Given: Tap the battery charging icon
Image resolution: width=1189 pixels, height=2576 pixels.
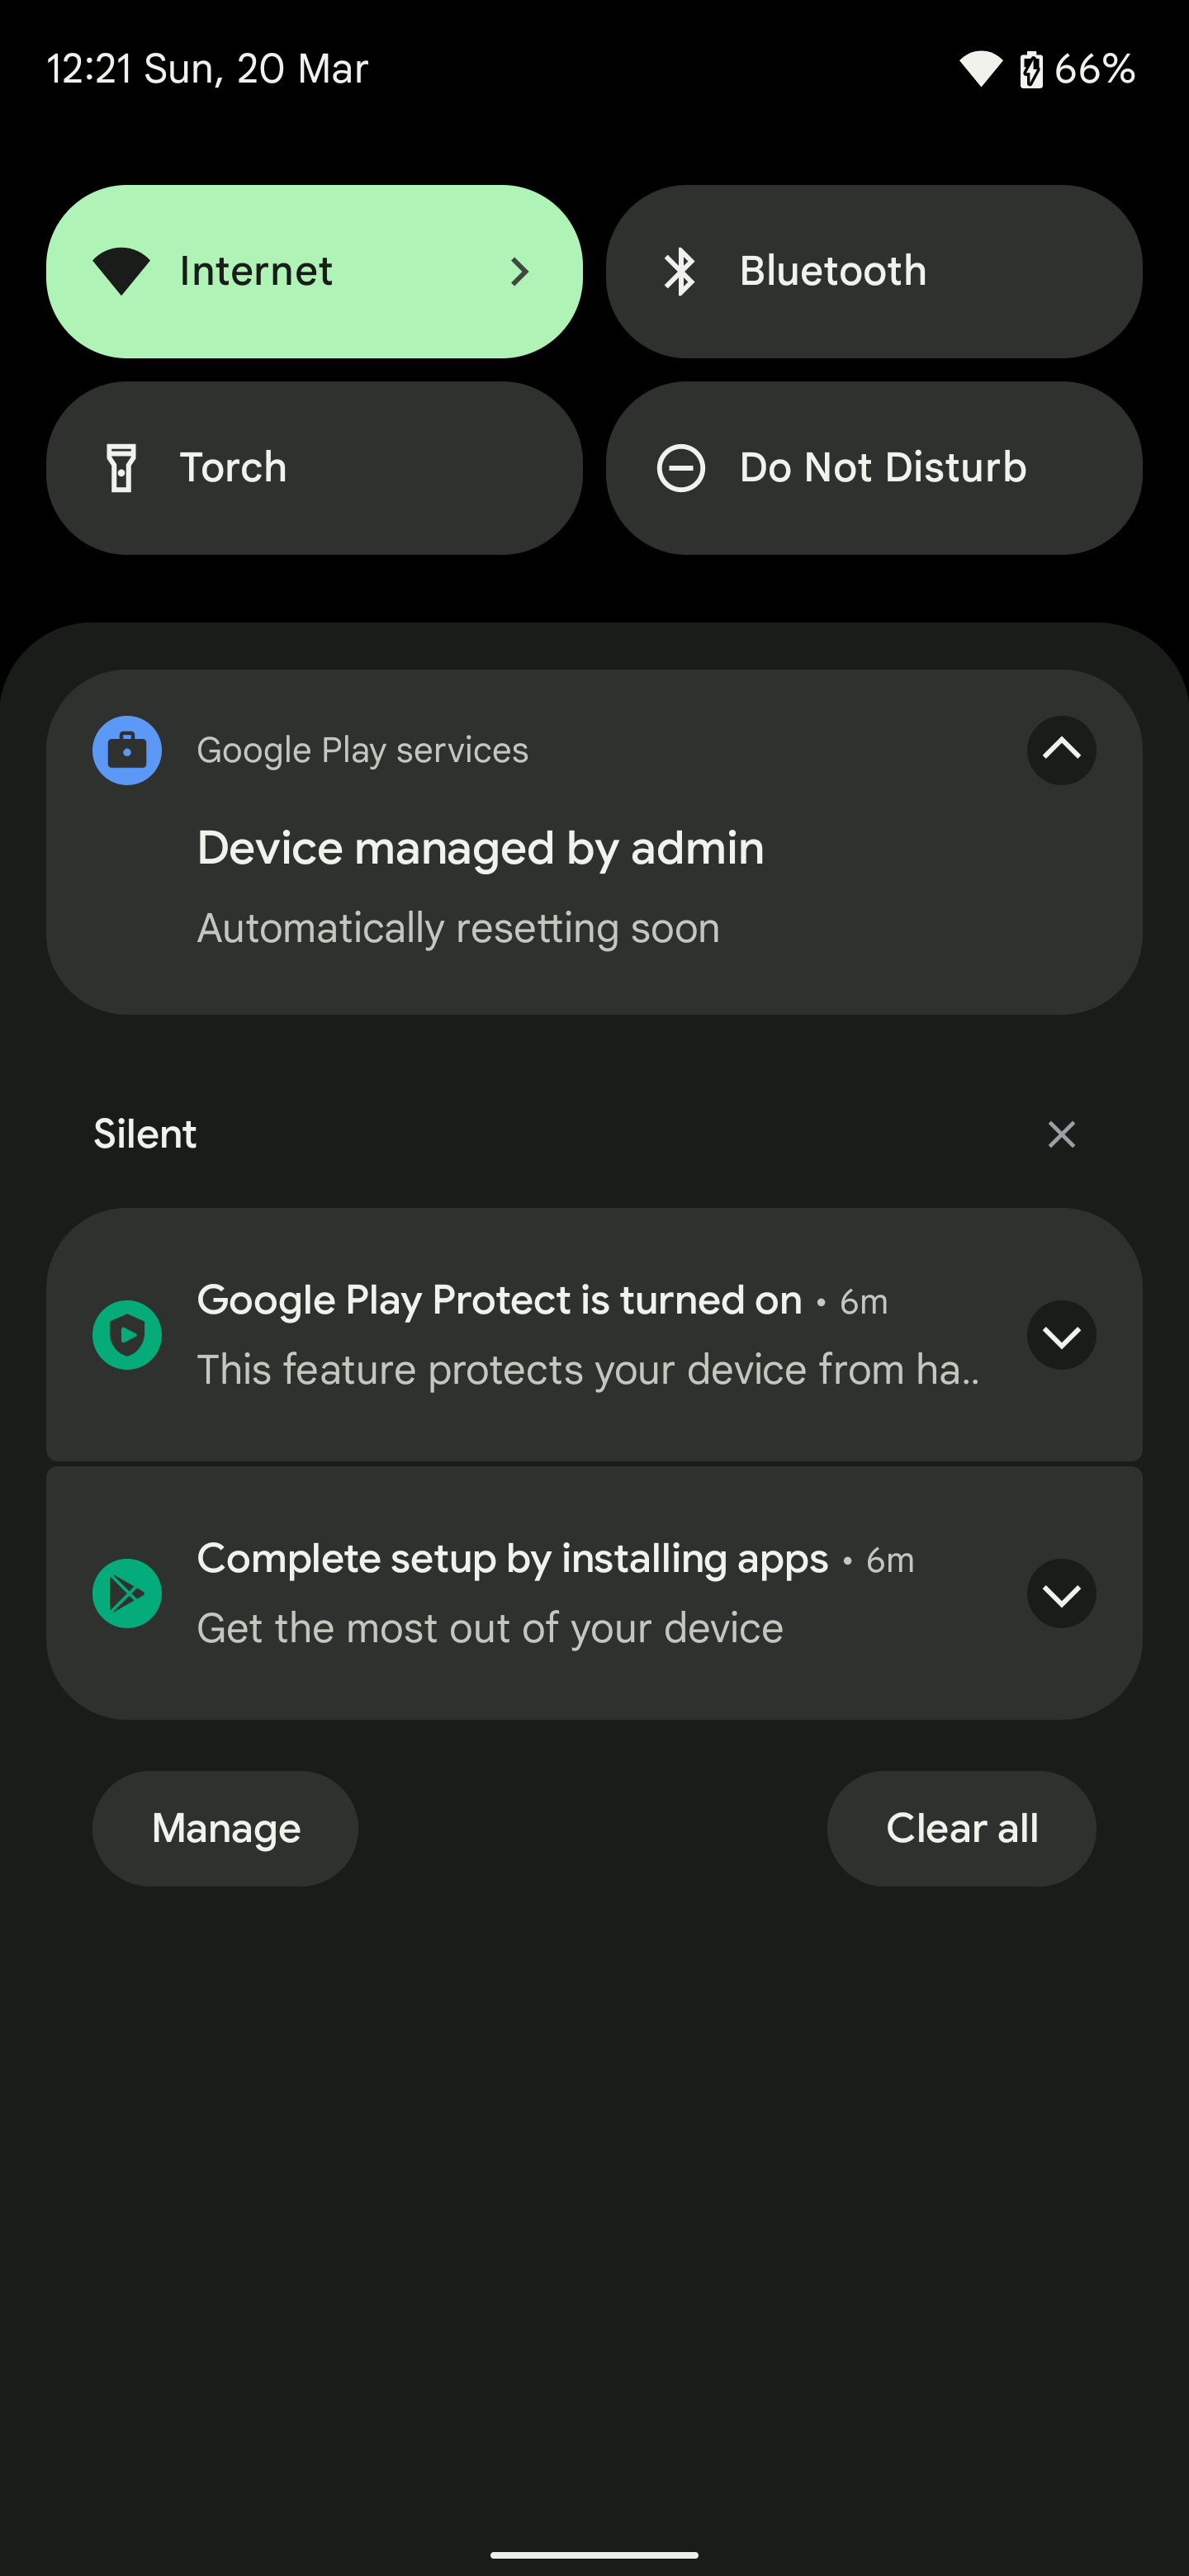Looking at the screenshot, I should tap(1031, 69).
